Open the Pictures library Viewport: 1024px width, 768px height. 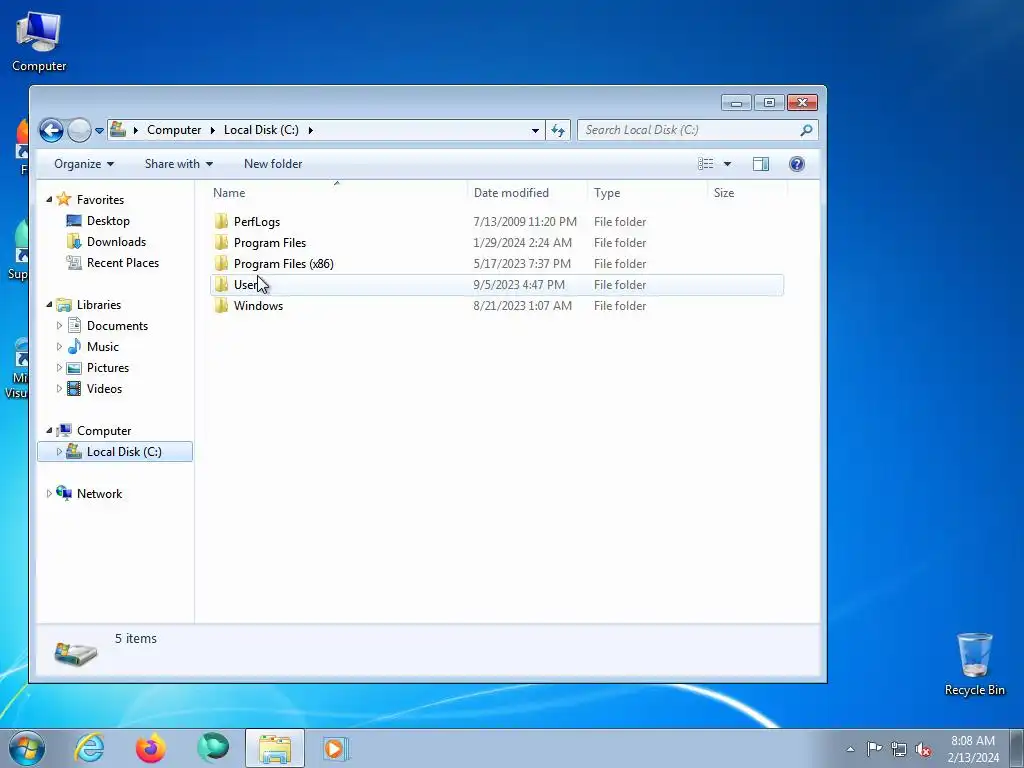pos(108,368)
